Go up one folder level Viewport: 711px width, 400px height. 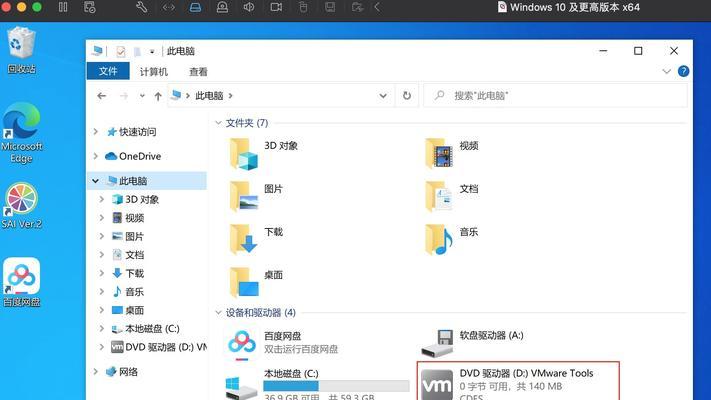pyautogui.click(x=158, y=96)
